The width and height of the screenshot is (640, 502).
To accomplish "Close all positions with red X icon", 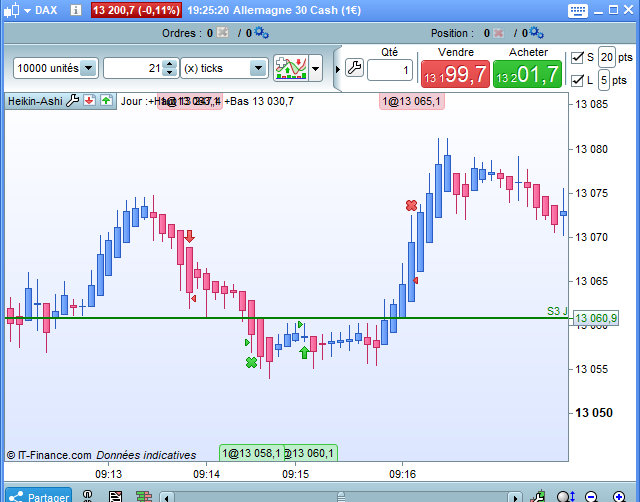I will pos(498,33).
